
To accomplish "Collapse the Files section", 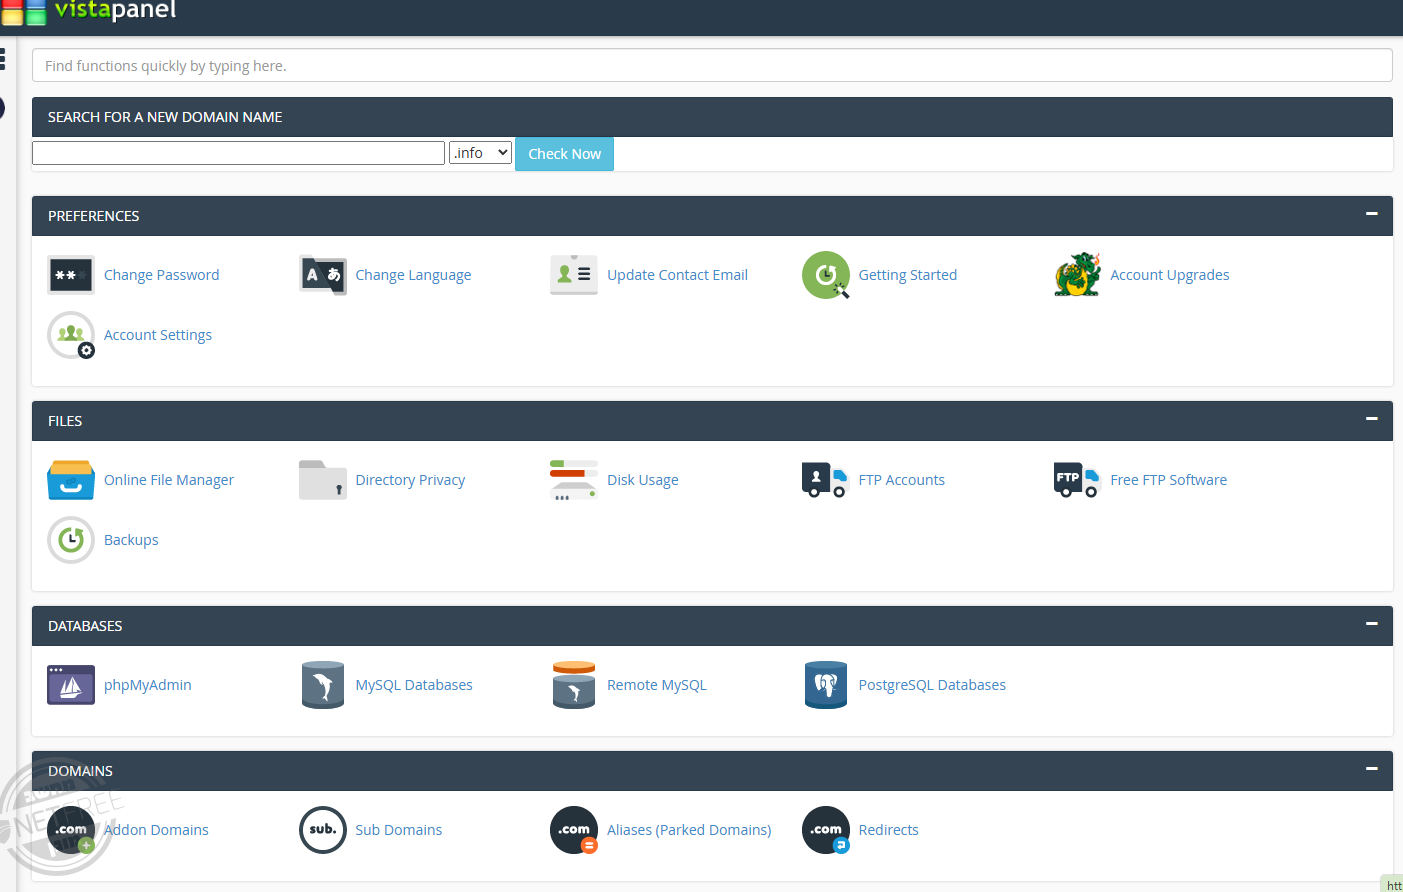I will coord(1371,419).
